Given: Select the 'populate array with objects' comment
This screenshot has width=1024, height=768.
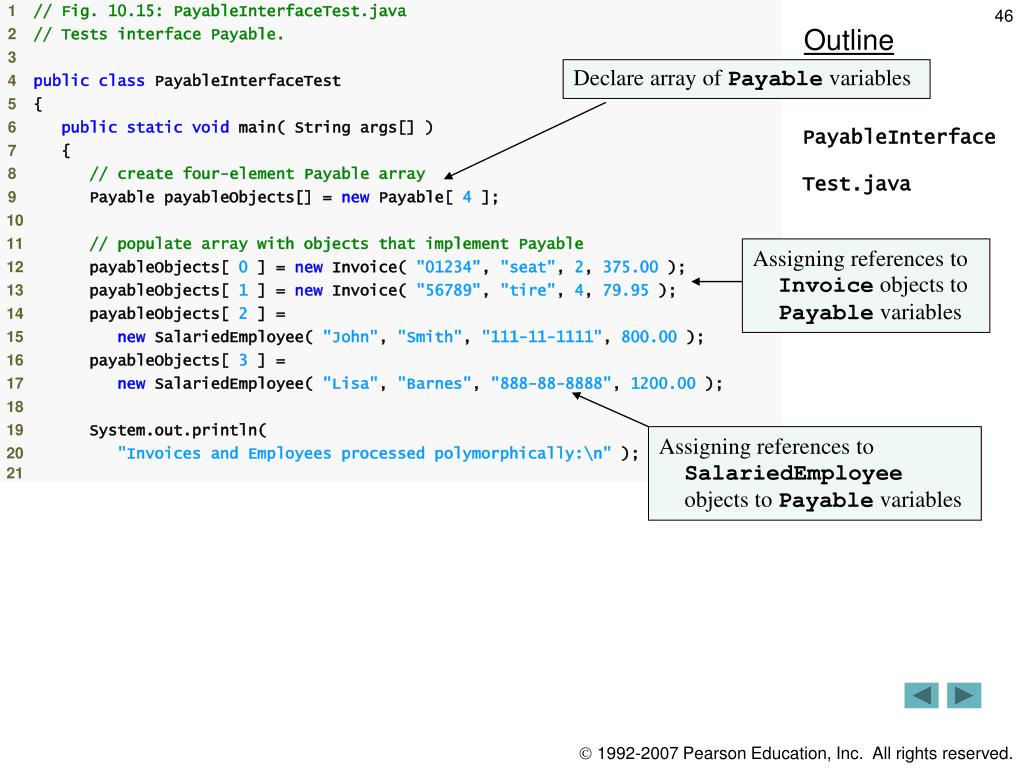Looking at the screenshot, I should click(x=336, y=244).
